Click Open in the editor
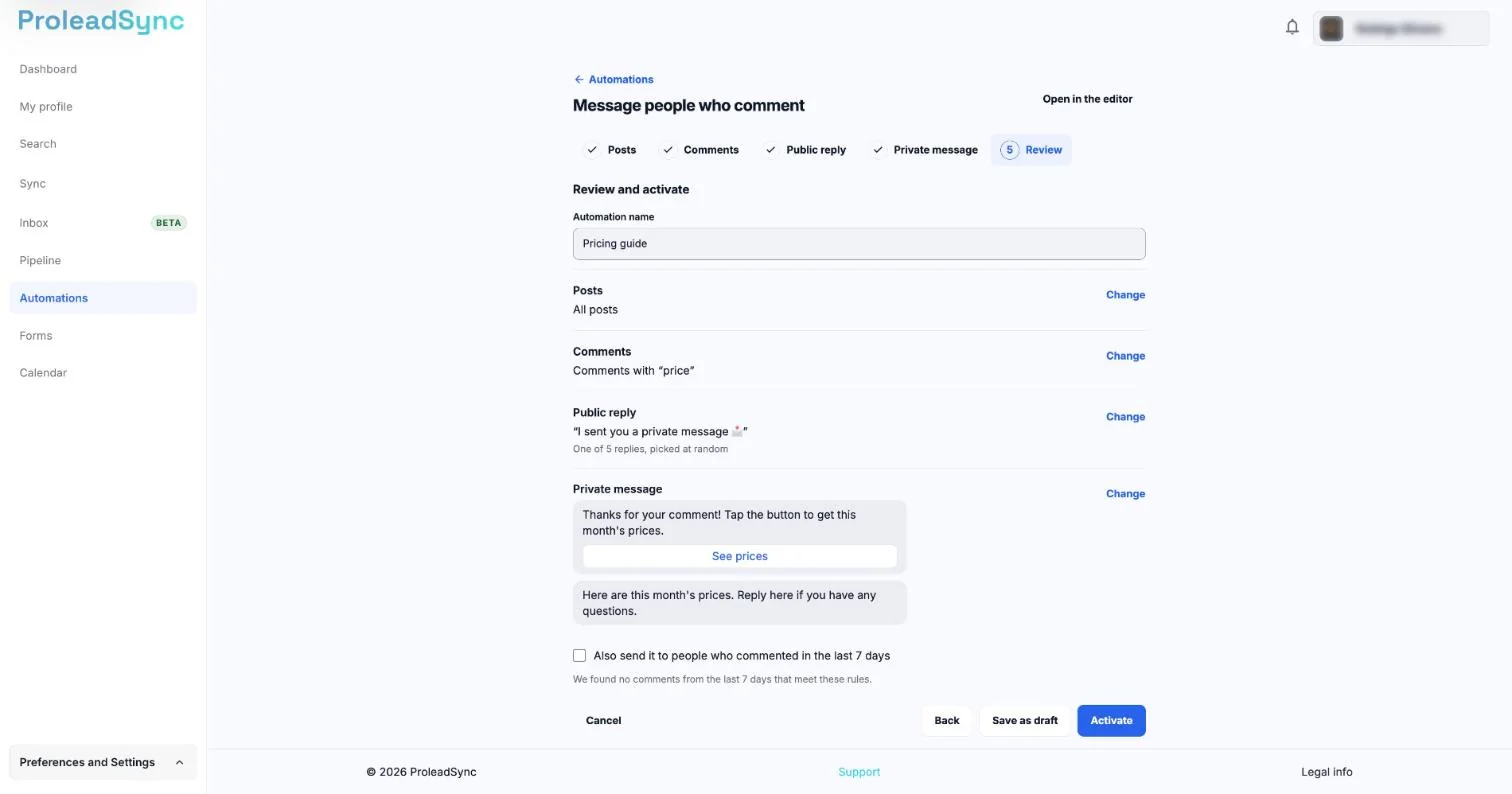This screenshot has width=1512, height=794. pyautogui.click(x=1087, y=99)
